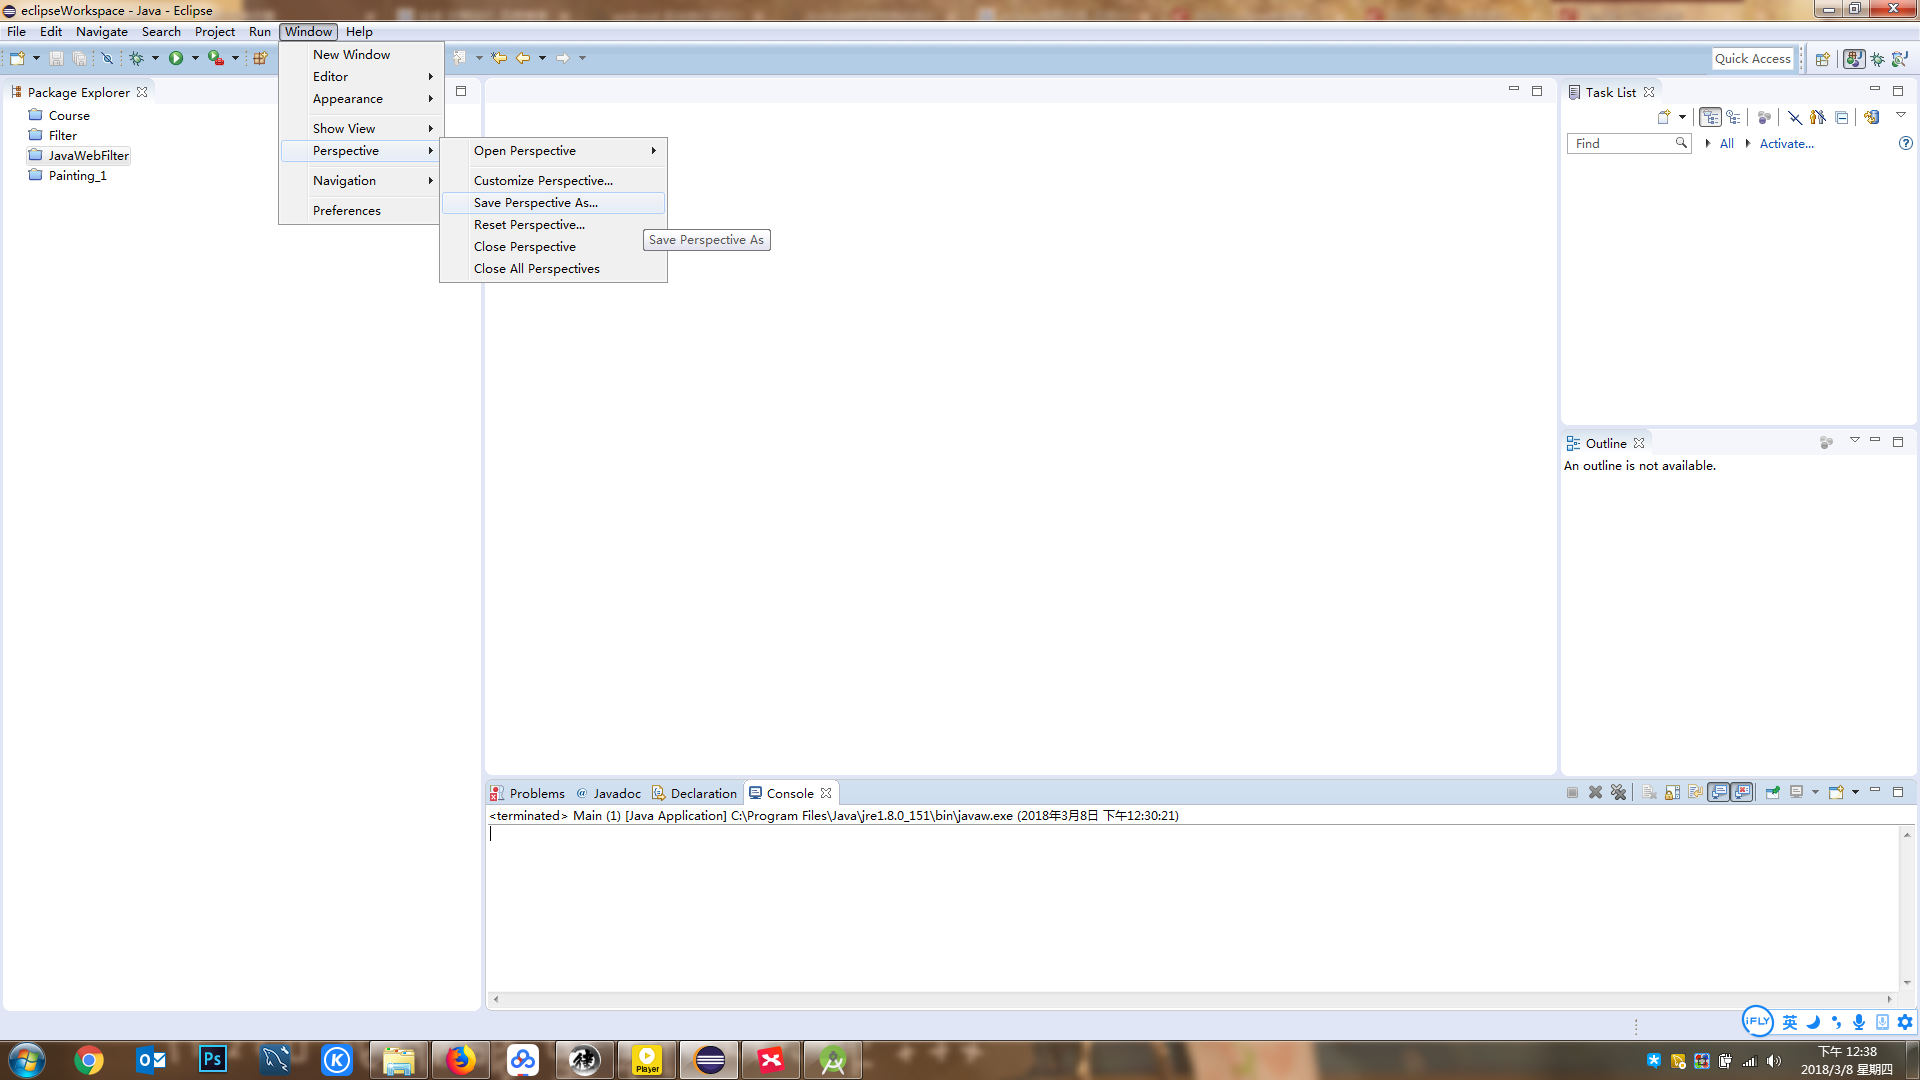The width and height of the screenshot is (1920, 1080).
Task: Open the Show View submenu
Action: pos(361,128)
